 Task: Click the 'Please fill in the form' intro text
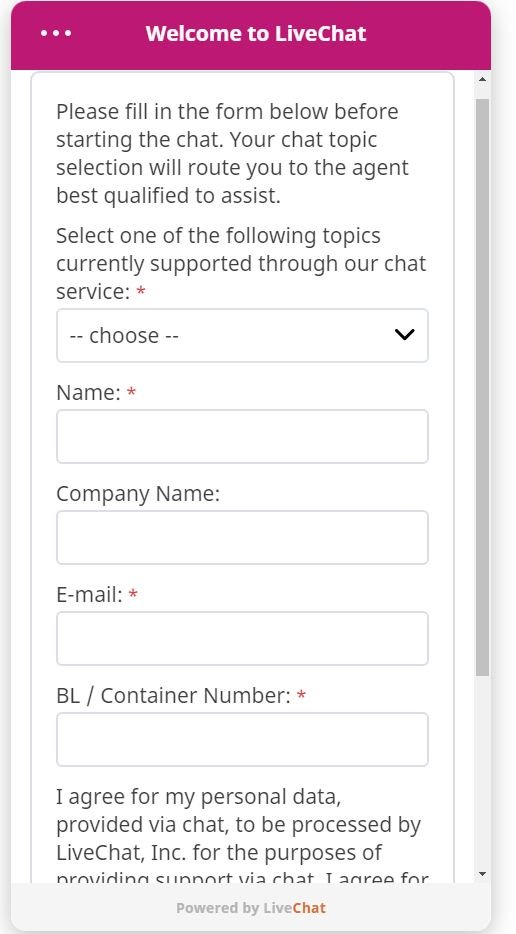(232, 153)
